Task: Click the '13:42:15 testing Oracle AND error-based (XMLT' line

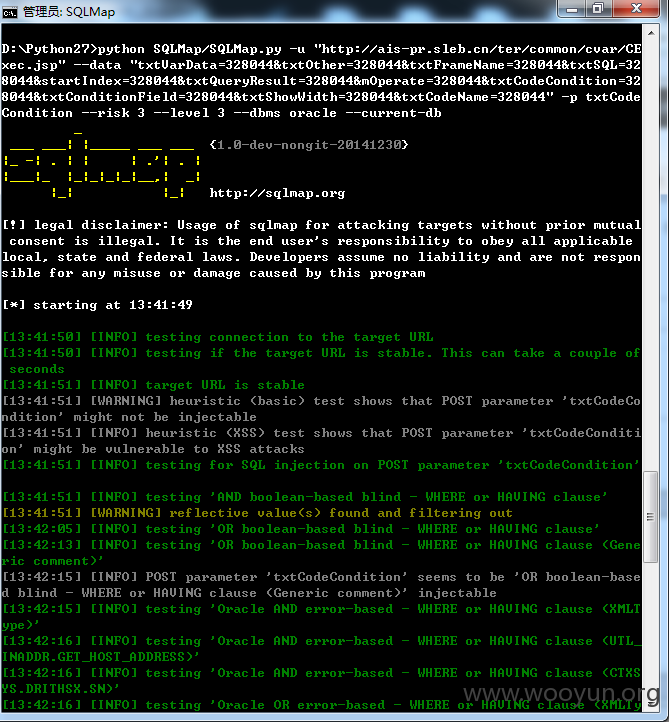Action: [321, 617]
